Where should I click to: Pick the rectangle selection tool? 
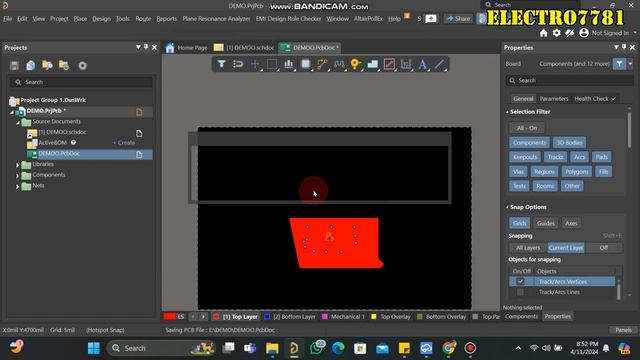272,64
